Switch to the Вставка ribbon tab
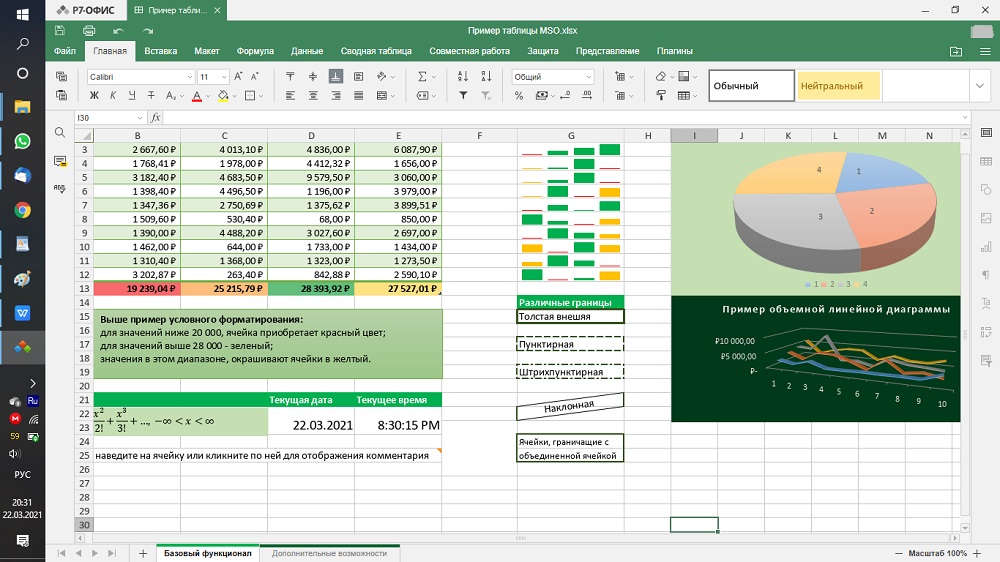The height and width of the screenshot is (562, 1000). point(160,51)
